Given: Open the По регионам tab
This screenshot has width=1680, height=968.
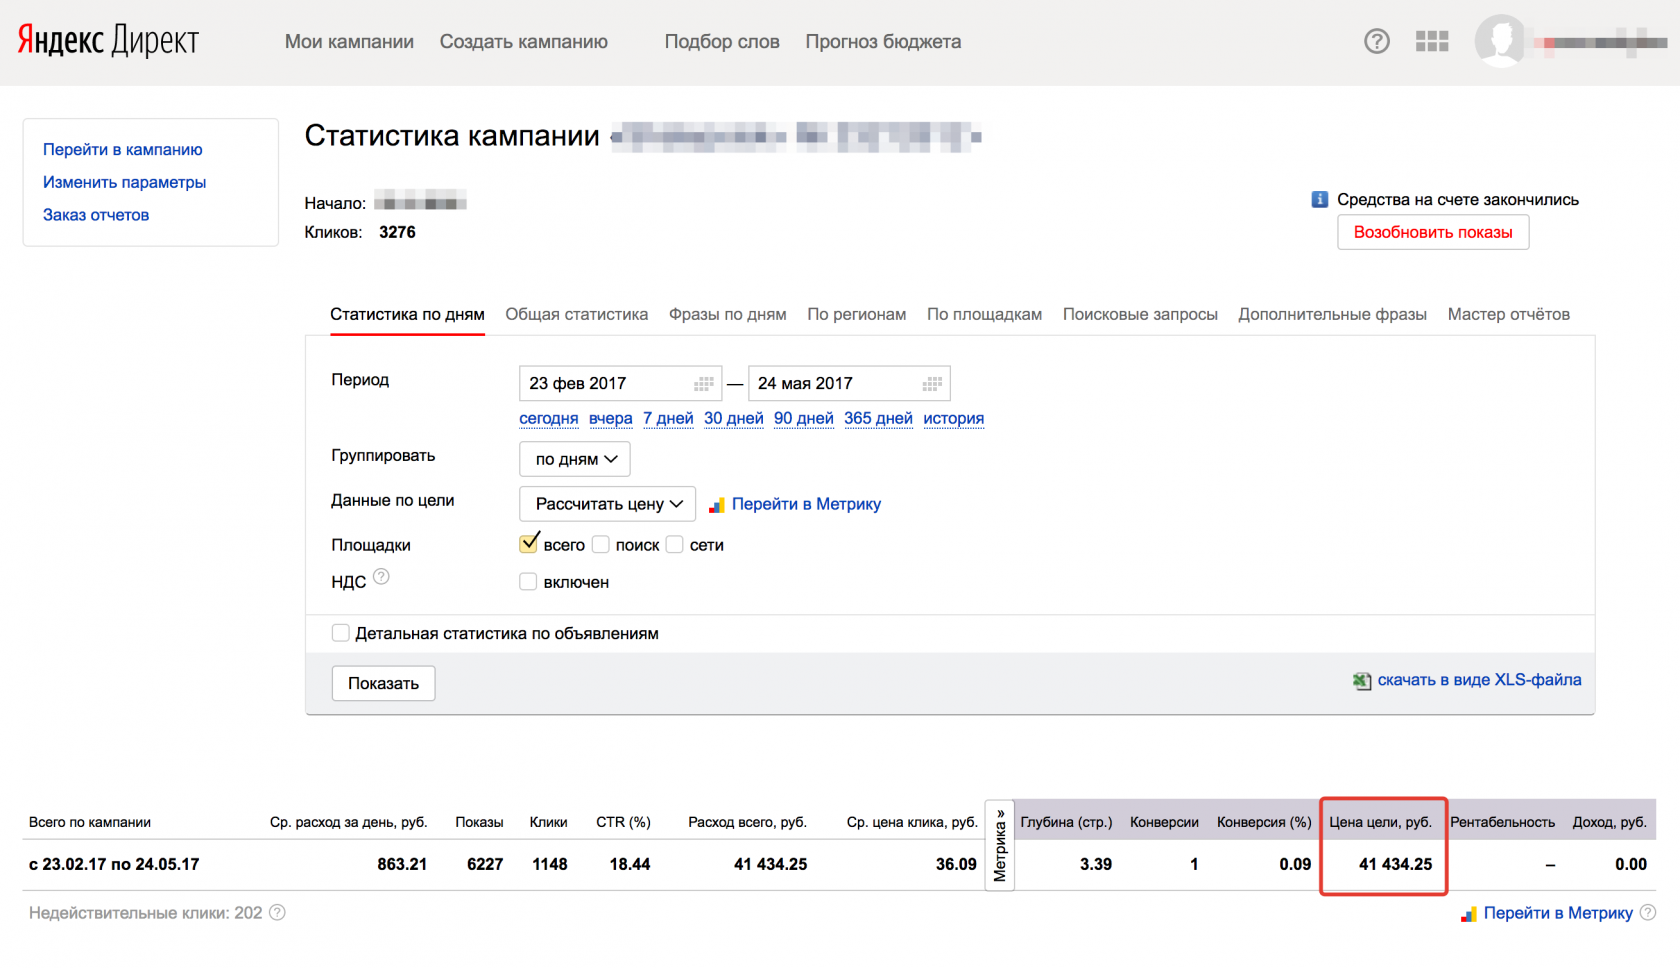Looking at the screenshot, I should tap(857, 314).
